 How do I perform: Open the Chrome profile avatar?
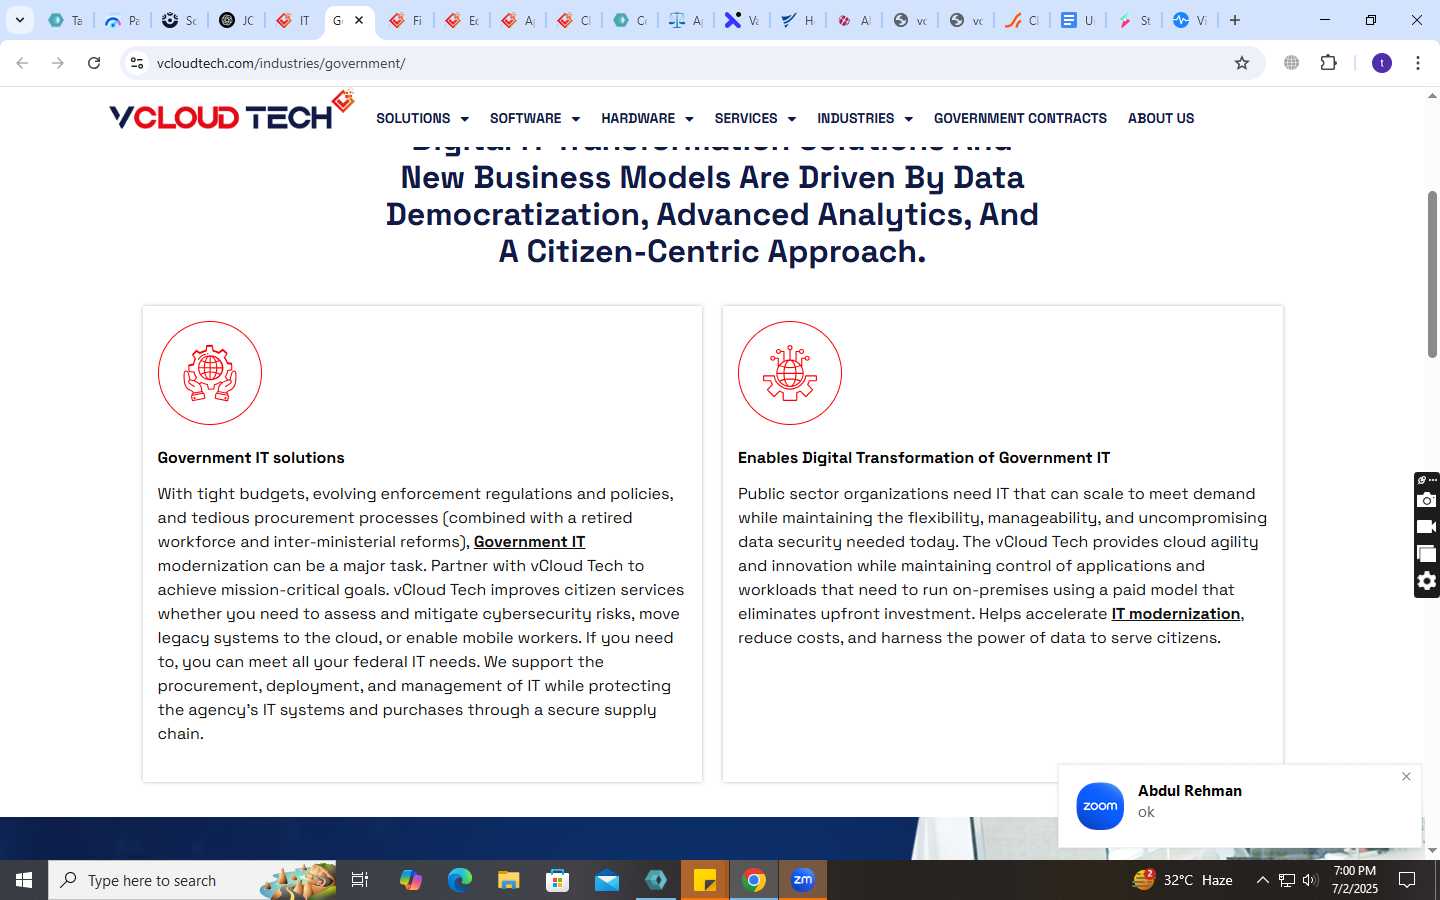coord(1382,63)
